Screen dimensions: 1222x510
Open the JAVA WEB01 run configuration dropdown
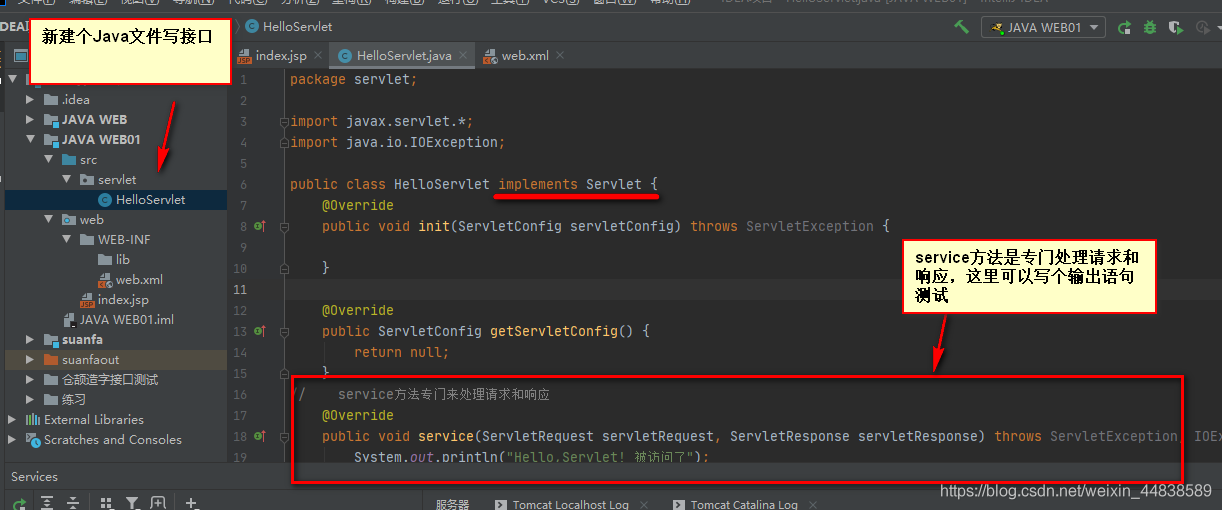point(1043,28)
